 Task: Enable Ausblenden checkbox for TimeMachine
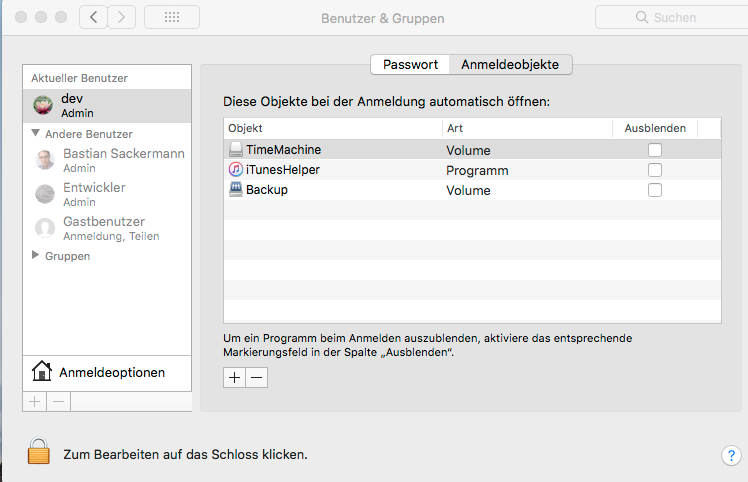(x=655, y=150)
